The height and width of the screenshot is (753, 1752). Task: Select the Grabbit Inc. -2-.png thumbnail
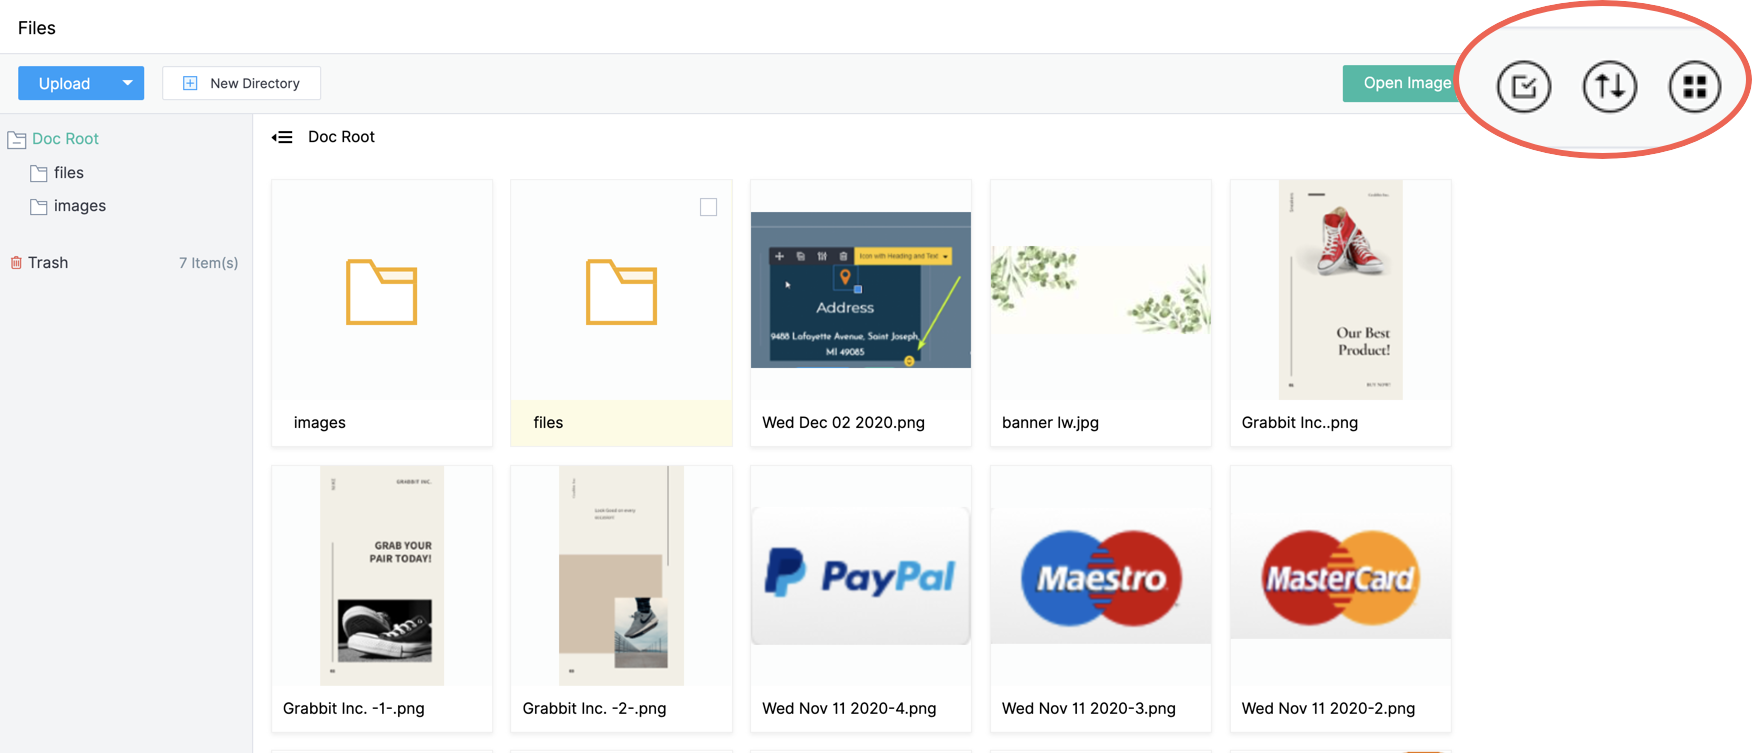pyautogui.click(x=621, y=576)
